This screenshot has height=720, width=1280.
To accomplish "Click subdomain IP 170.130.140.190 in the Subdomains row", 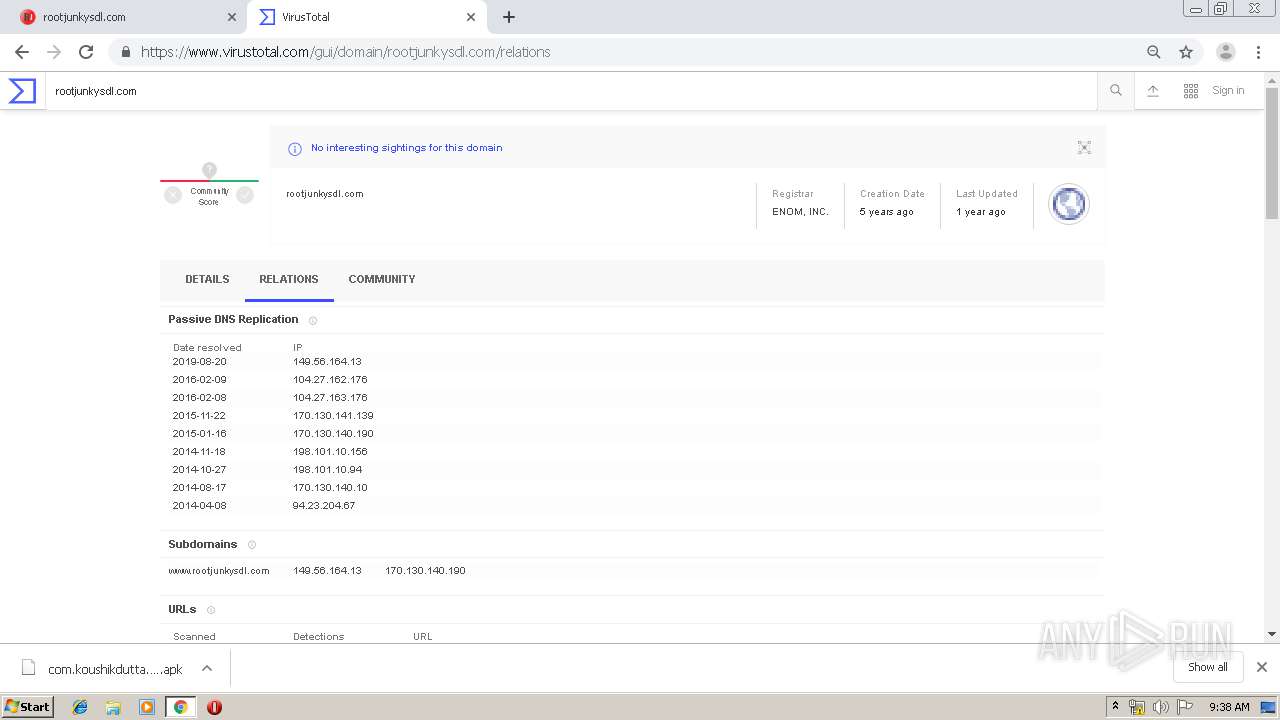I will (425, 571).
